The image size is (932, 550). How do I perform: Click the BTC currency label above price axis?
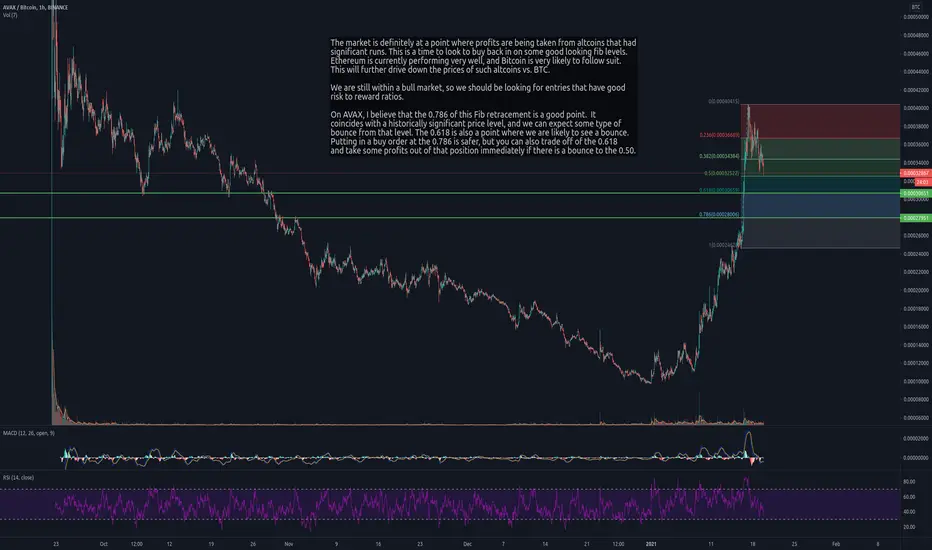pyautogui.click(x=915, y=7)
